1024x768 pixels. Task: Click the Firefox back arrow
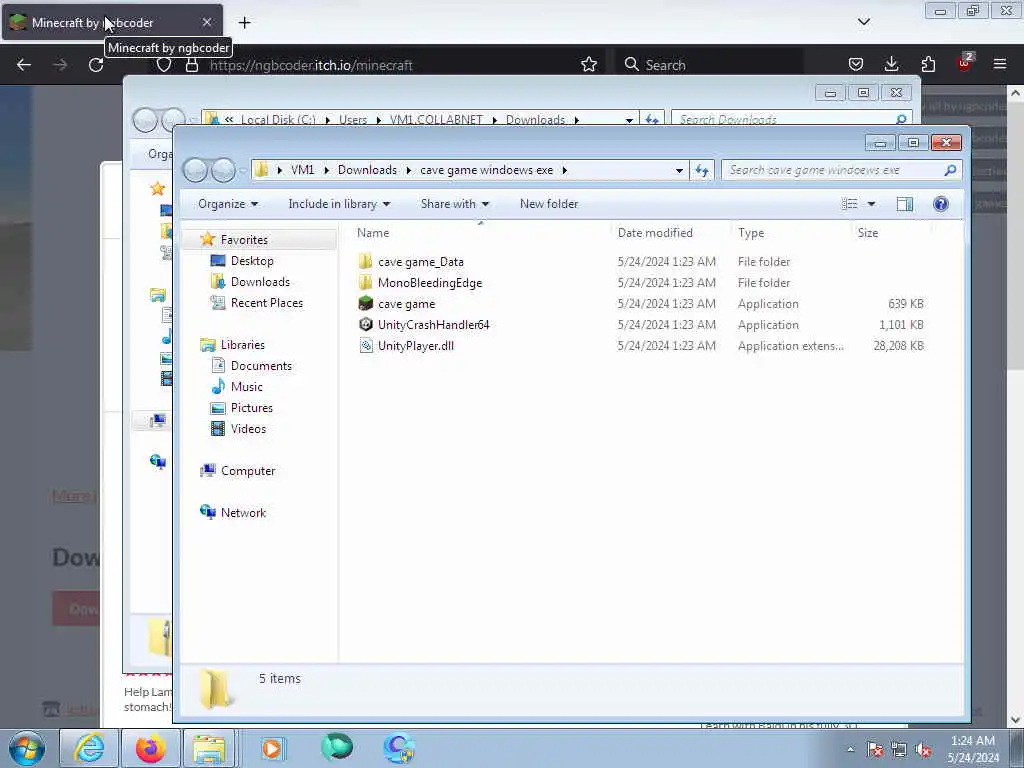pyautogui.click(x=24, y=65)
